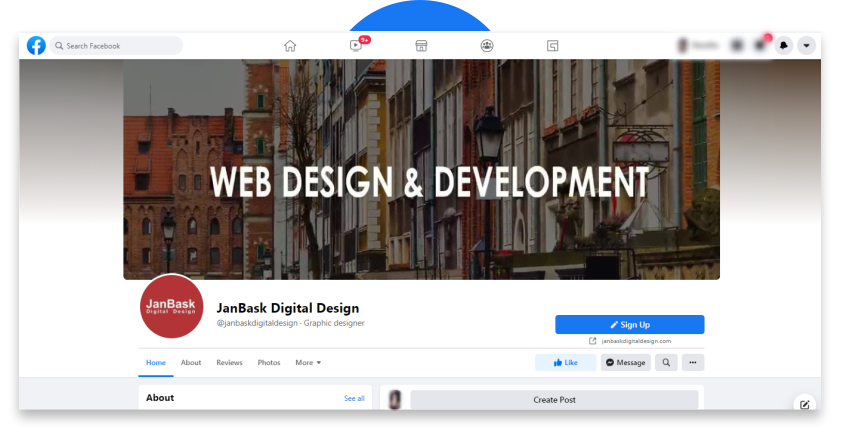Click the Sign Up button
Image resolution: width=841 pixels, height=437 pixels.
tap(630, 324)
